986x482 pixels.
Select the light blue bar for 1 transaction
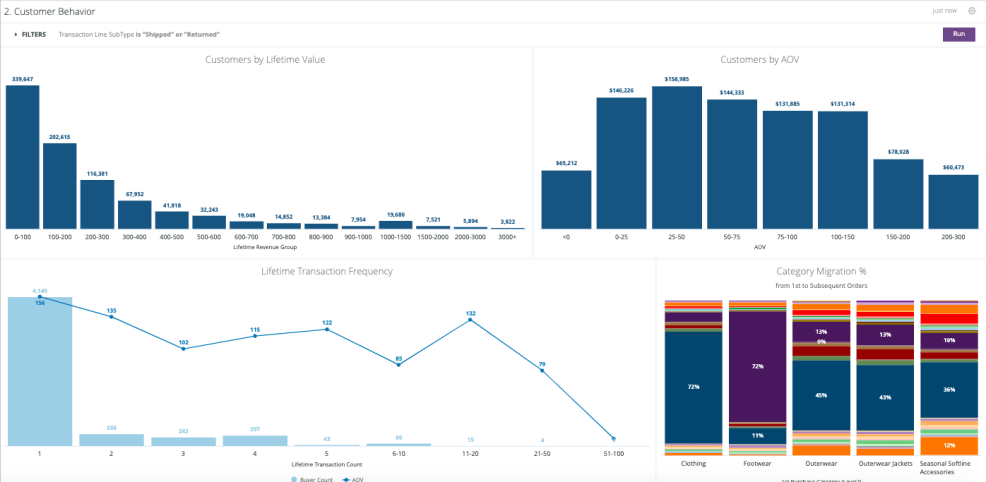(40, 371)
